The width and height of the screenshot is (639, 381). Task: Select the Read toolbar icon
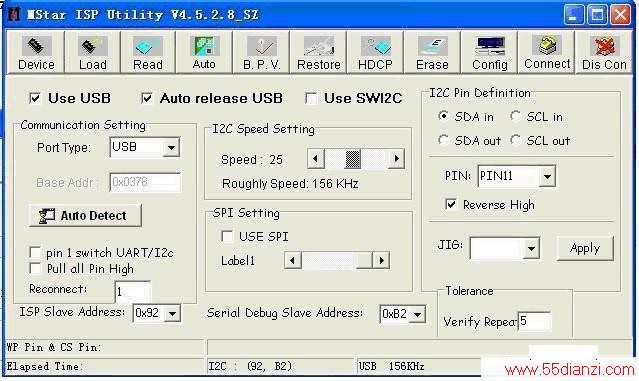pyautogui.click(x=148, y=53)
